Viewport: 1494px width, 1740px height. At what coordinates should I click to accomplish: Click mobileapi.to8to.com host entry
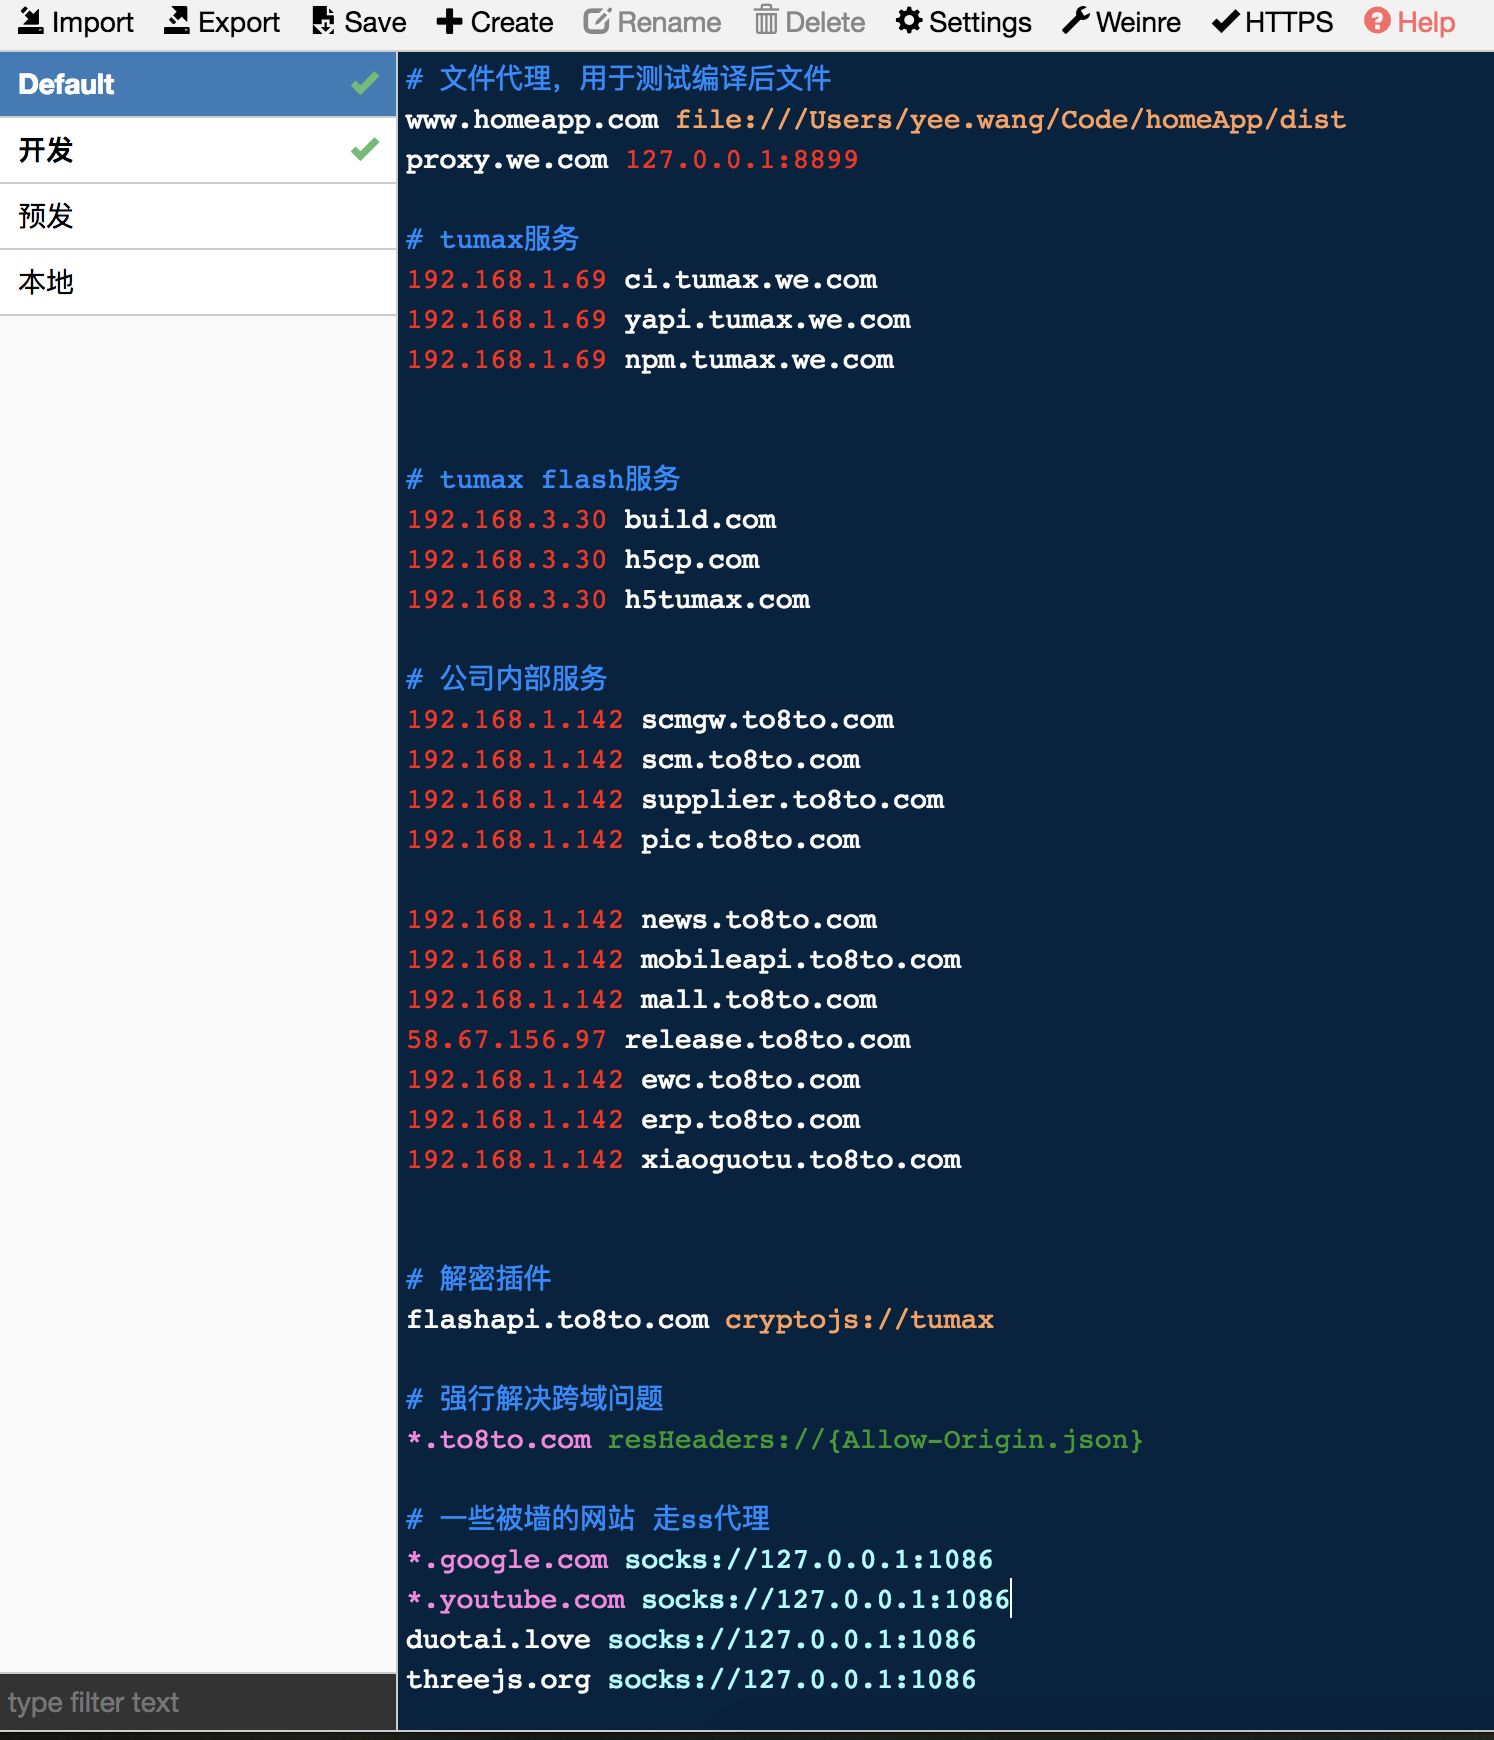click(x=801, y=959)
